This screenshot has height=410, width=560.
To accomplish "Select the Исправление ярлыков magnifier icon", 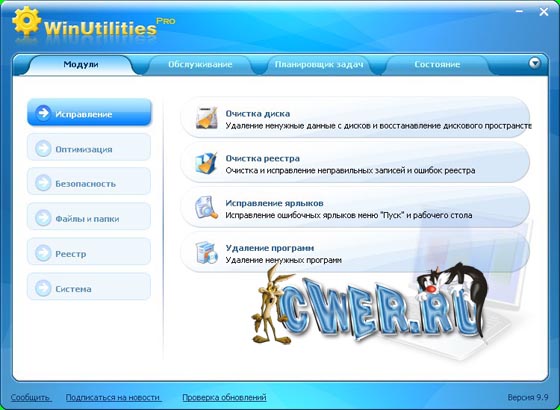I will tap(206, 208).
